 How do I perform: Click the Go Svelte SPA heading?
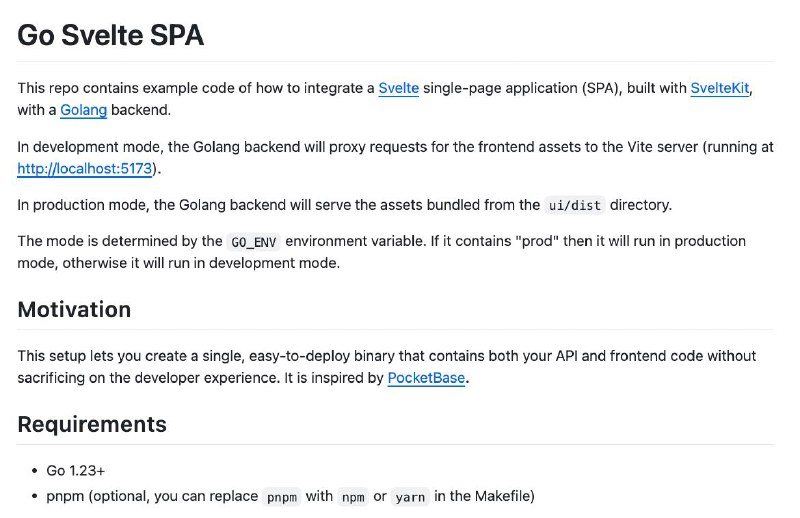[x=111, y=35]
